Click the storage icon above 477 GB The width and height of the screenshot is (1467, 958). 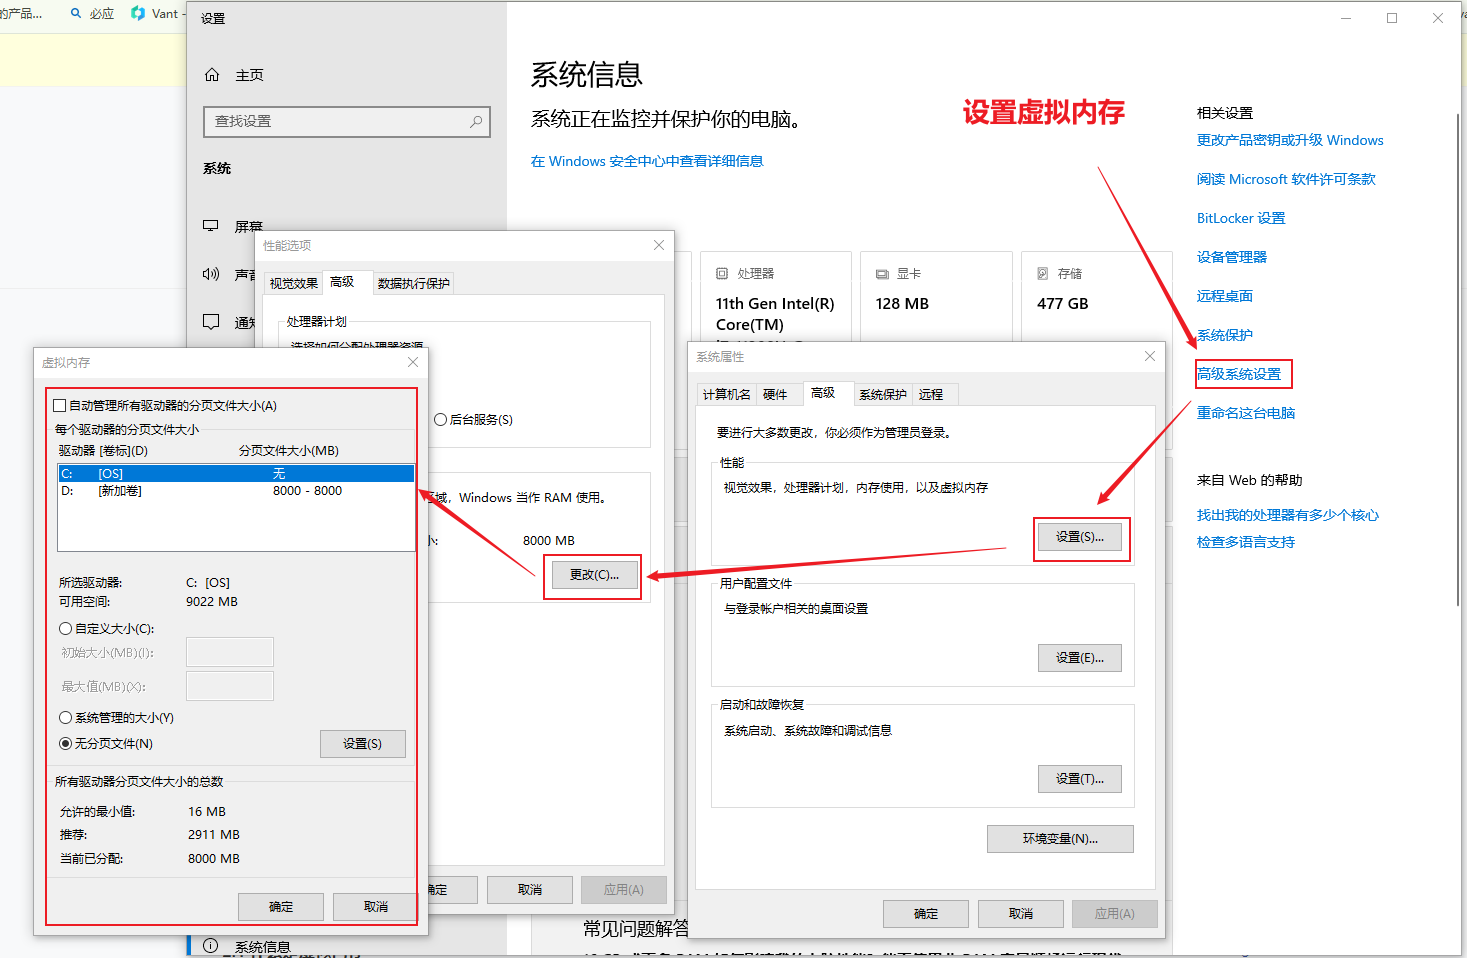(x=1043, y=273)
